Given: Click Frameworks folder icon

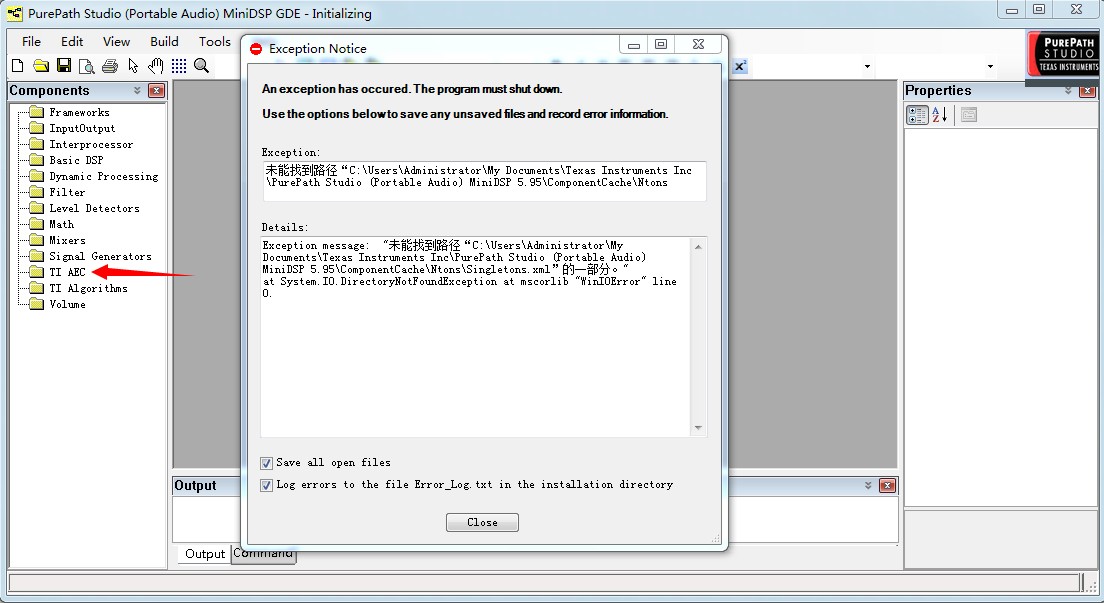Looking at the screenshot, I should pos(37,112).
